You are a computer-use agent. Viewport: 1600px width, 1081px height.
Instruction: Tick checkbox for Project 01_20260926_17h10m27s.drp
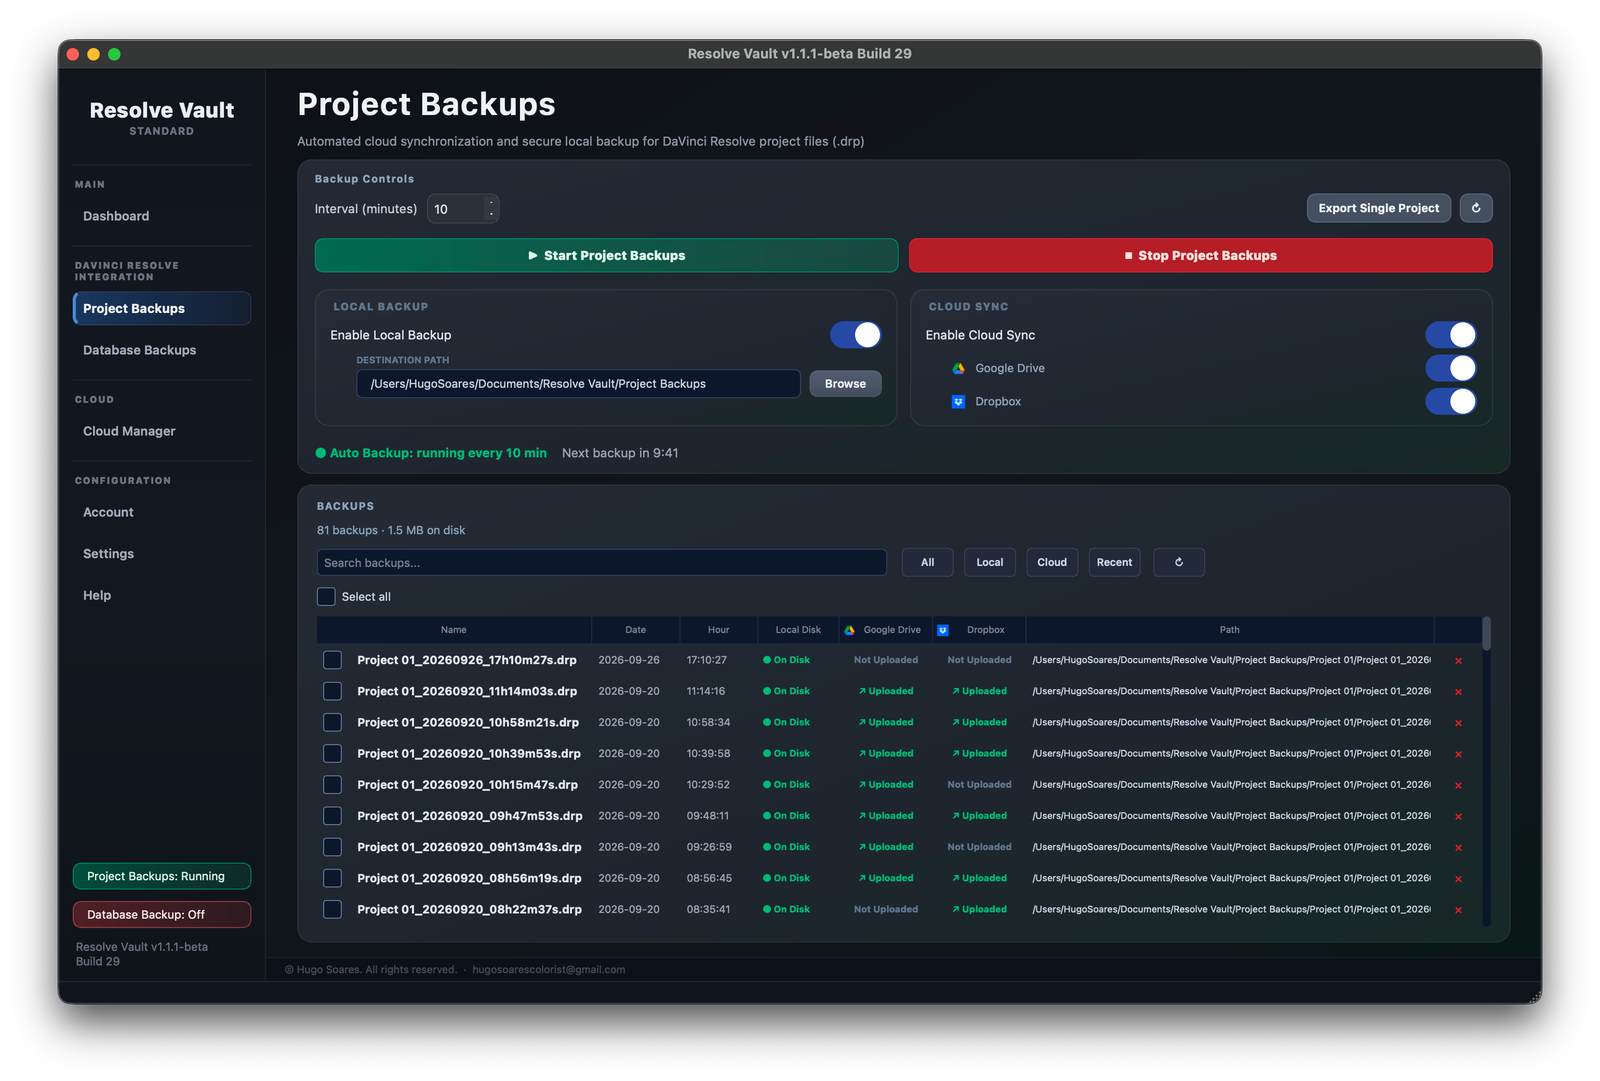point(333,660)
